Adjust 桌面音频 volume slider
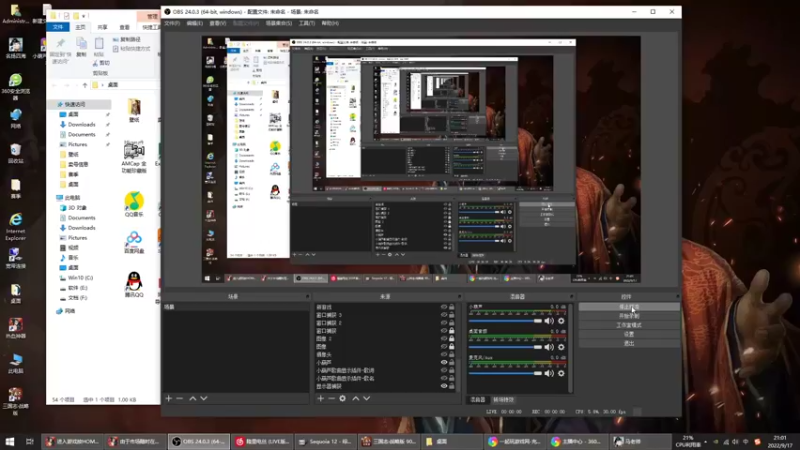Viewport: 800px width, 450px height. tap(505, 347)
